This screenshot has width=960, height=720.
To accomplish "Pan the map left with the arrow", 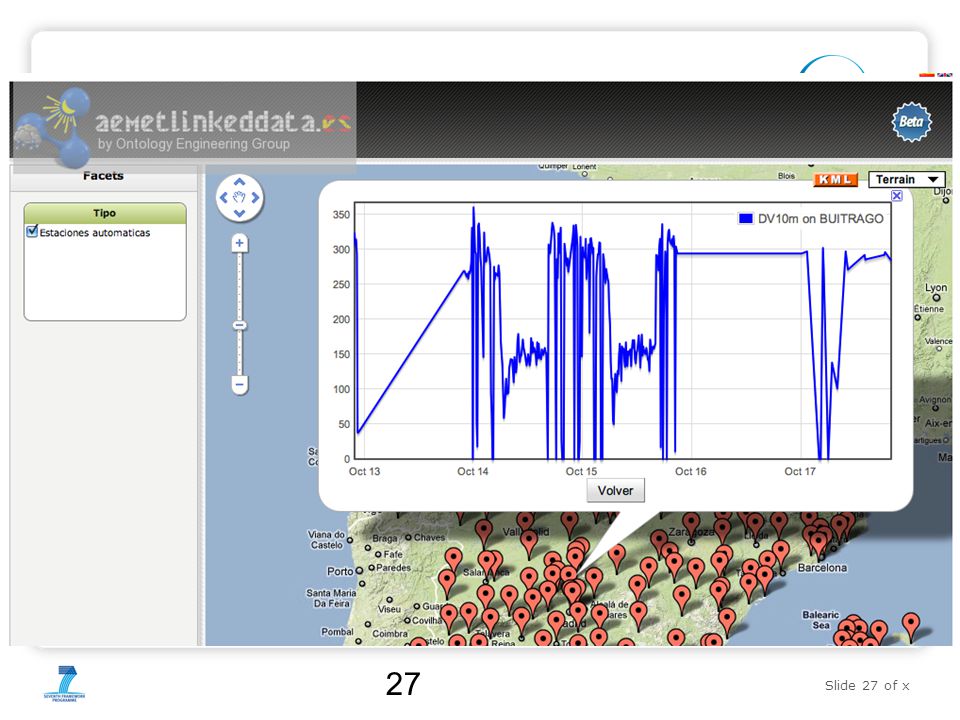I will [223, 197].
